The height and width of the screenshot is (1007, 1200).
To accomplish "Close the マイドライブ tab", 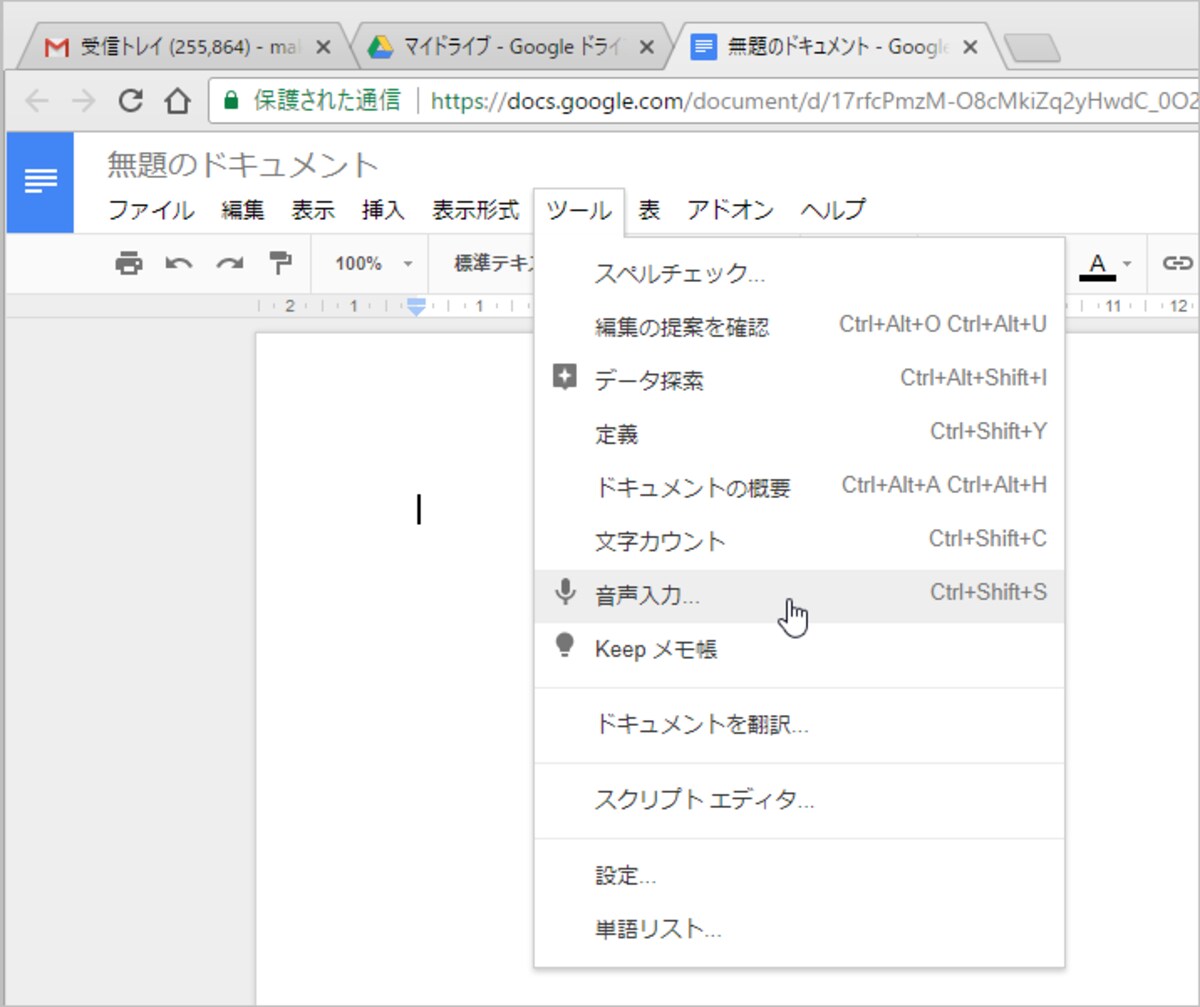I will point(646,47).
